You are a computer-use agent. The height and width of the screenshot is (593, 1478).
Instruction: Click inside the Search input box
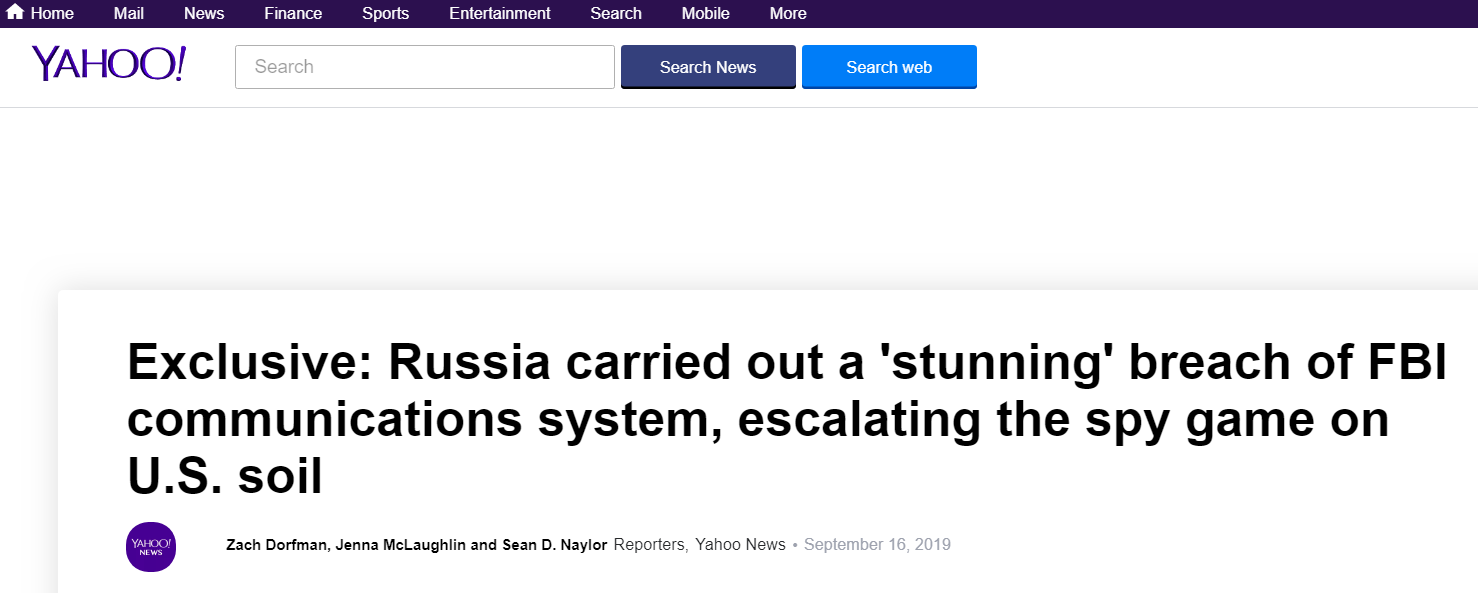424,66
